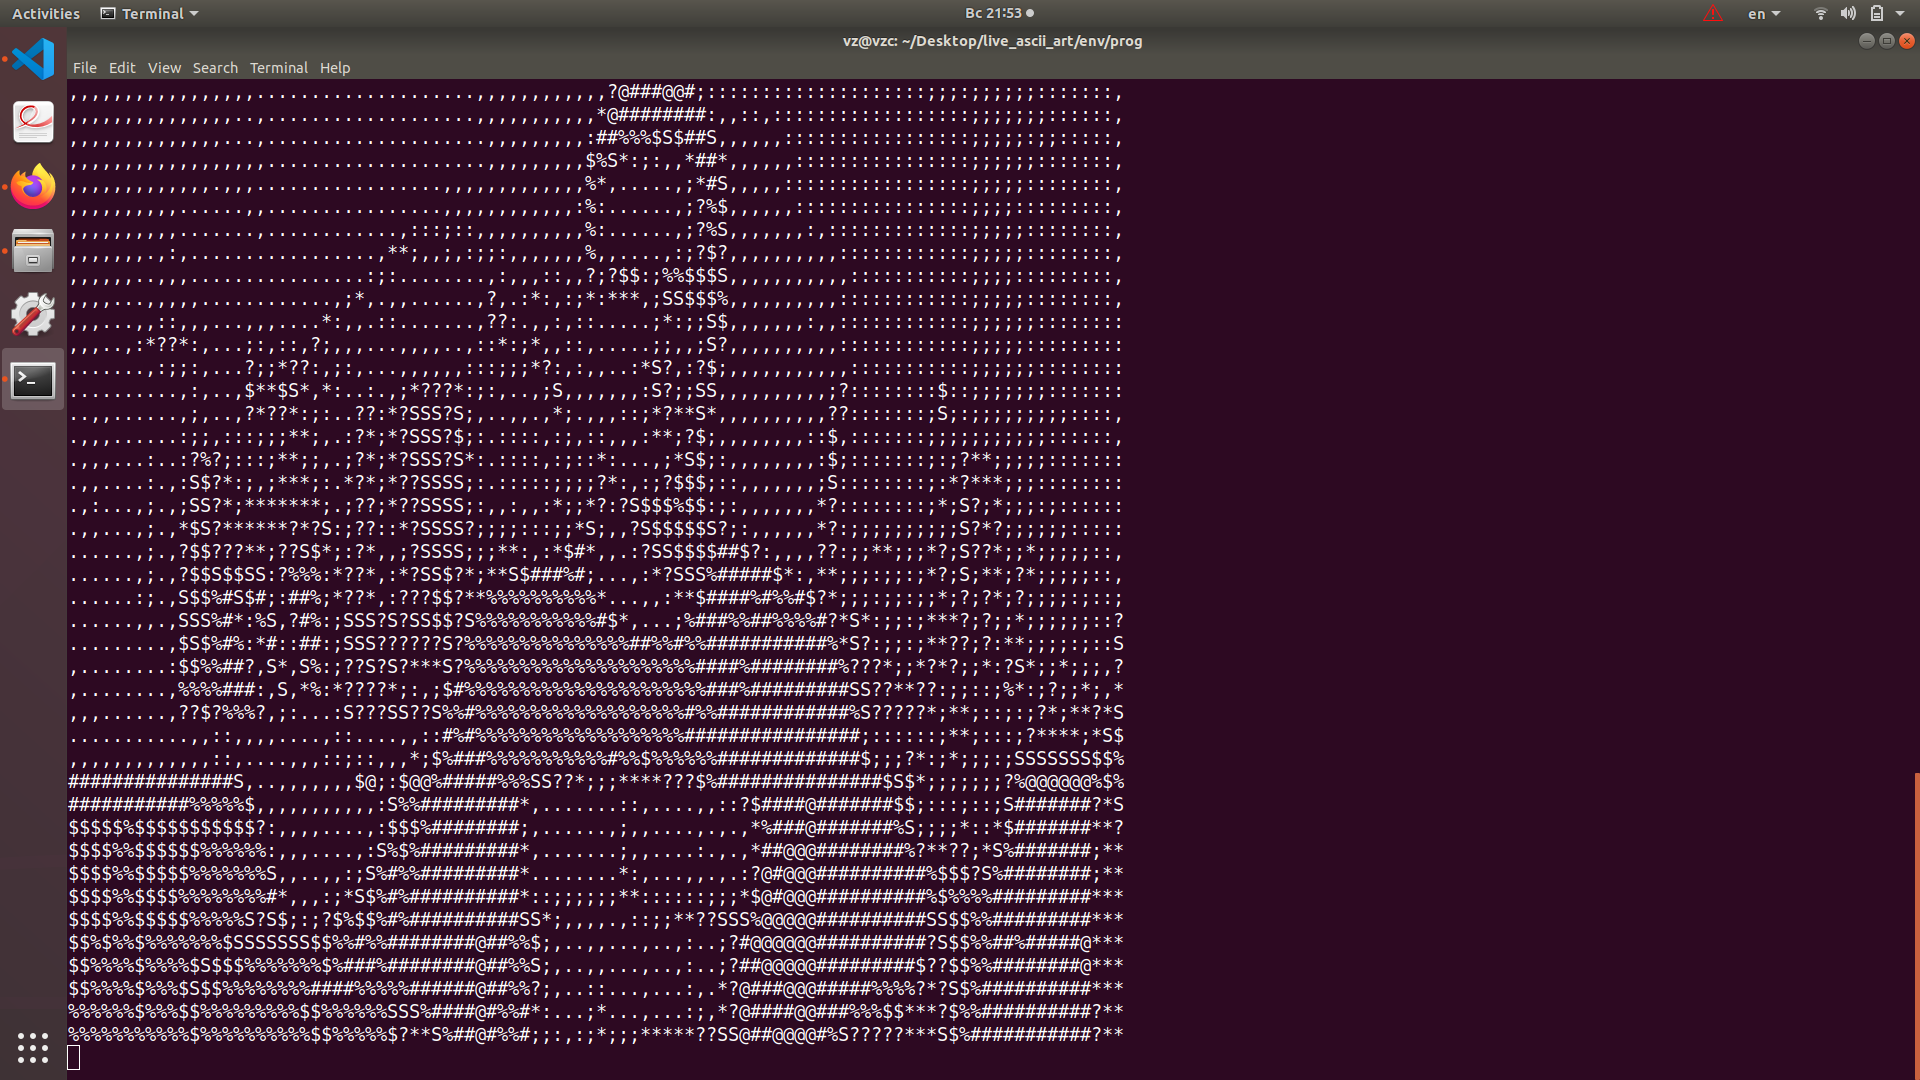Image resolution: width=1920 pixels, height=1080 pixels.
Task: Show applications grid button
Action: (33, 1047)
